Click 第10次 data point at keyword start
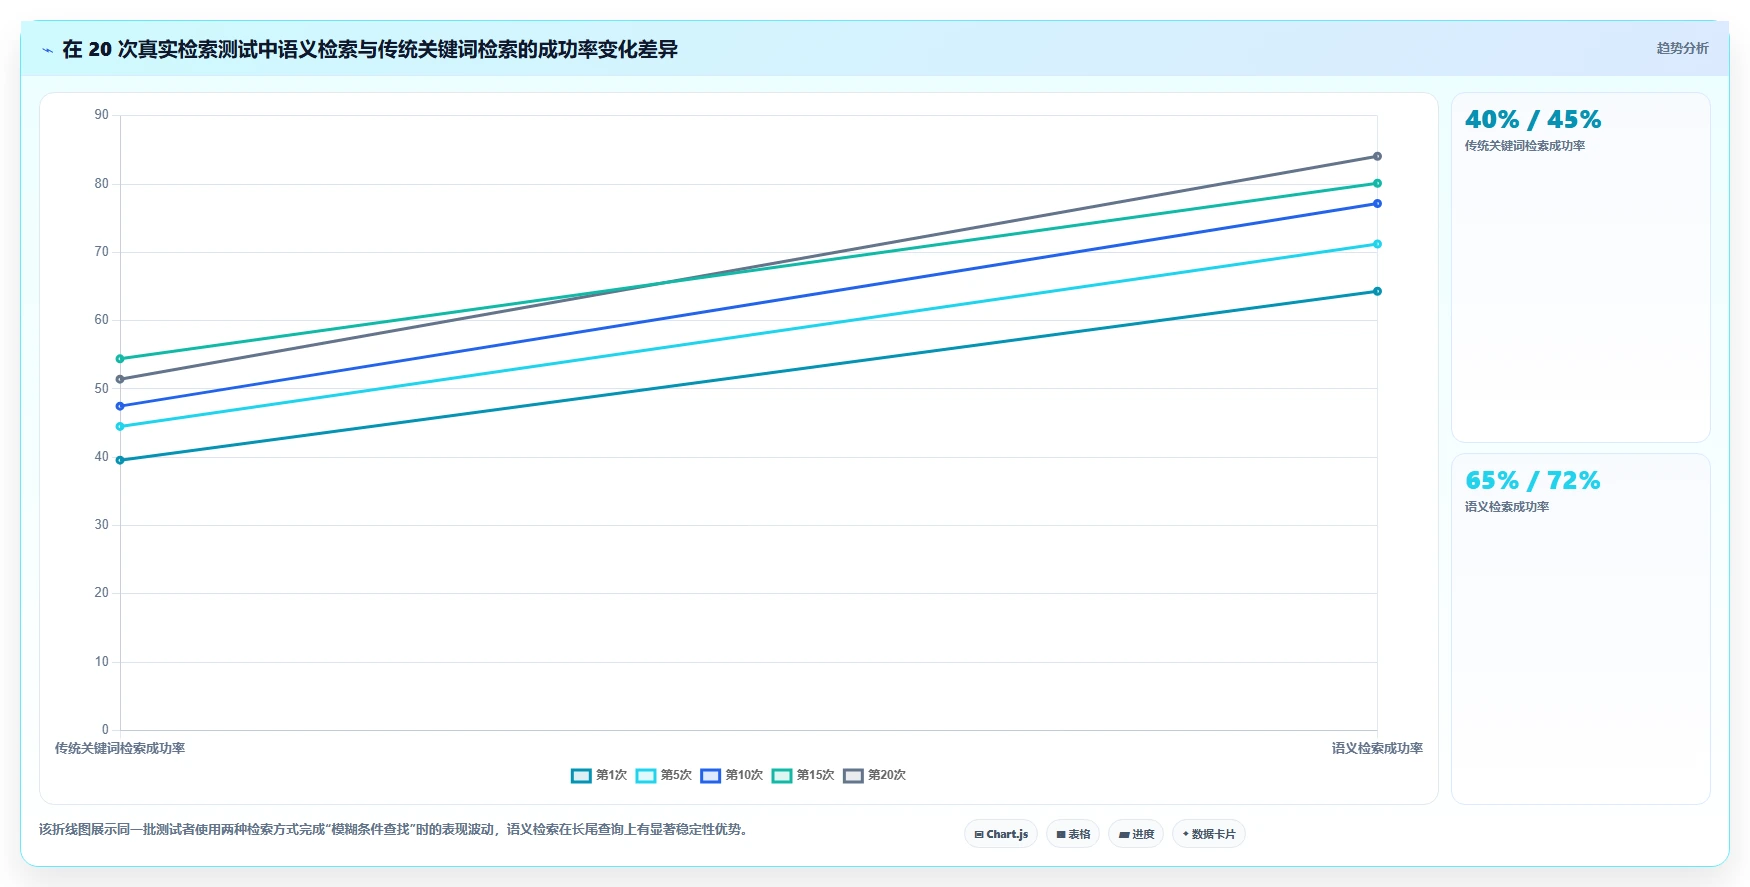Viewport: 1750px width, 887px height. click(x=120, y=406)
